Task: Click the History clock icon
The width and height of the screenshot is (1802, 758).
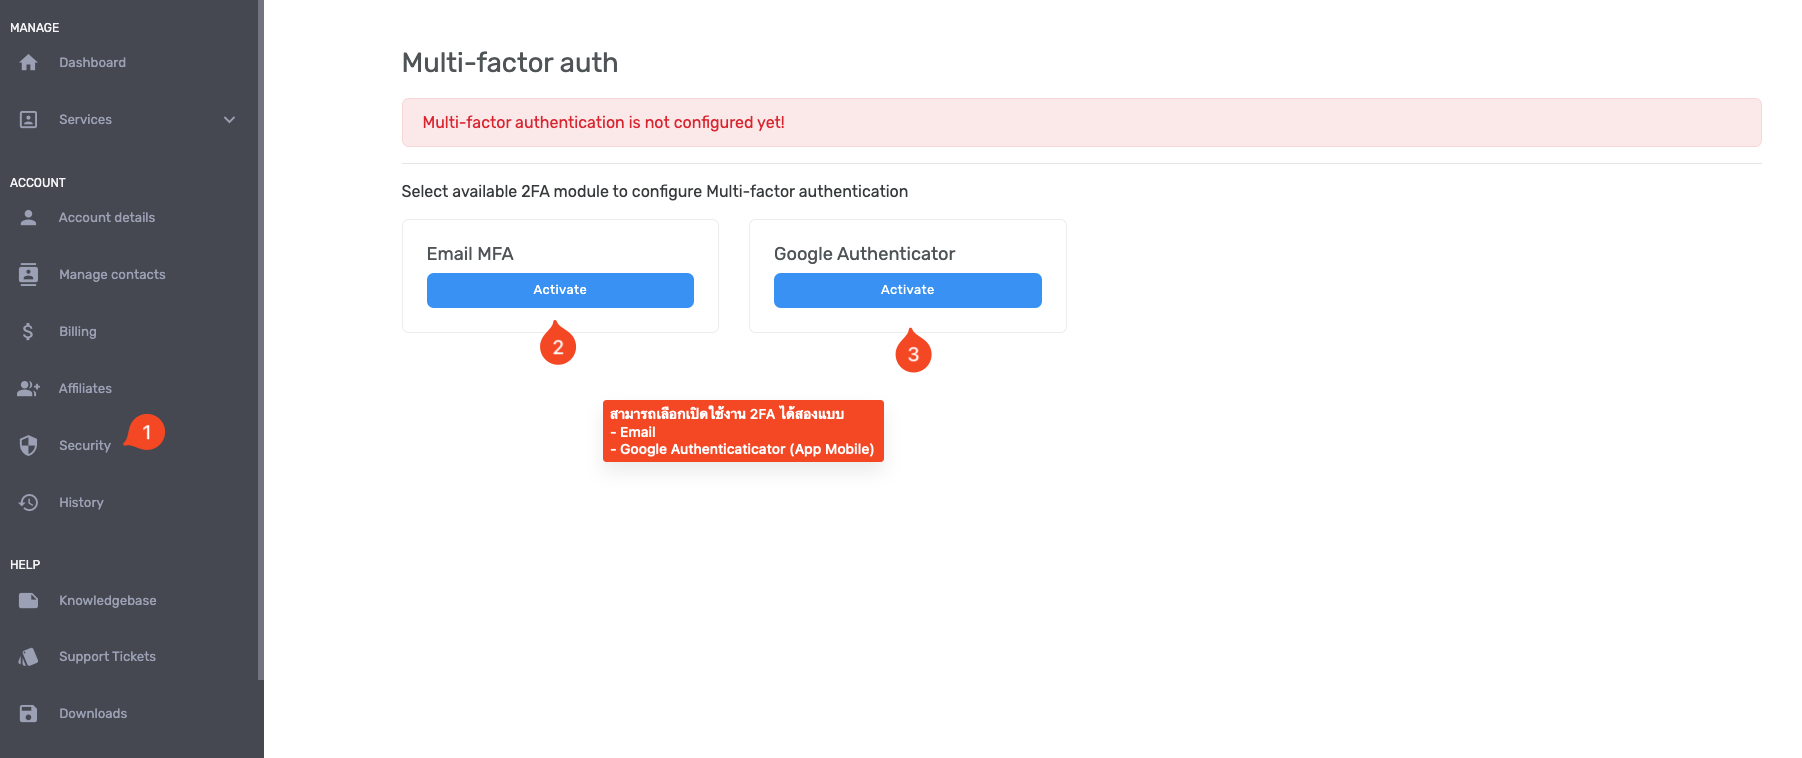Action: [x=28, y=502]
